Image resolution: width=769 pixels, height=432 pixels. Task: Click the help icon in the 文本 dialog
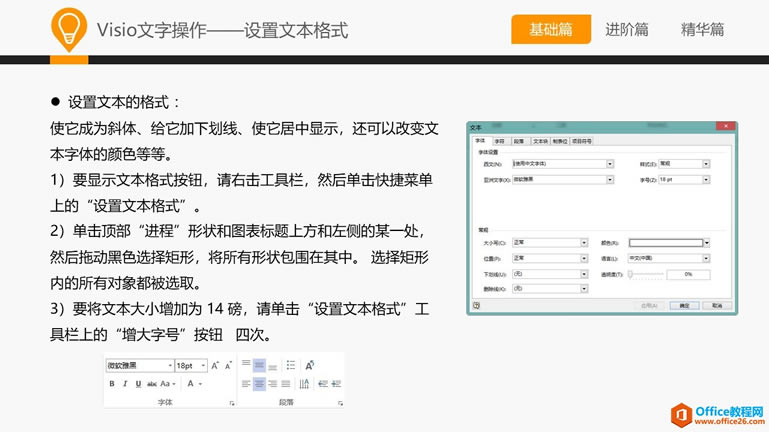click(476, 305)
